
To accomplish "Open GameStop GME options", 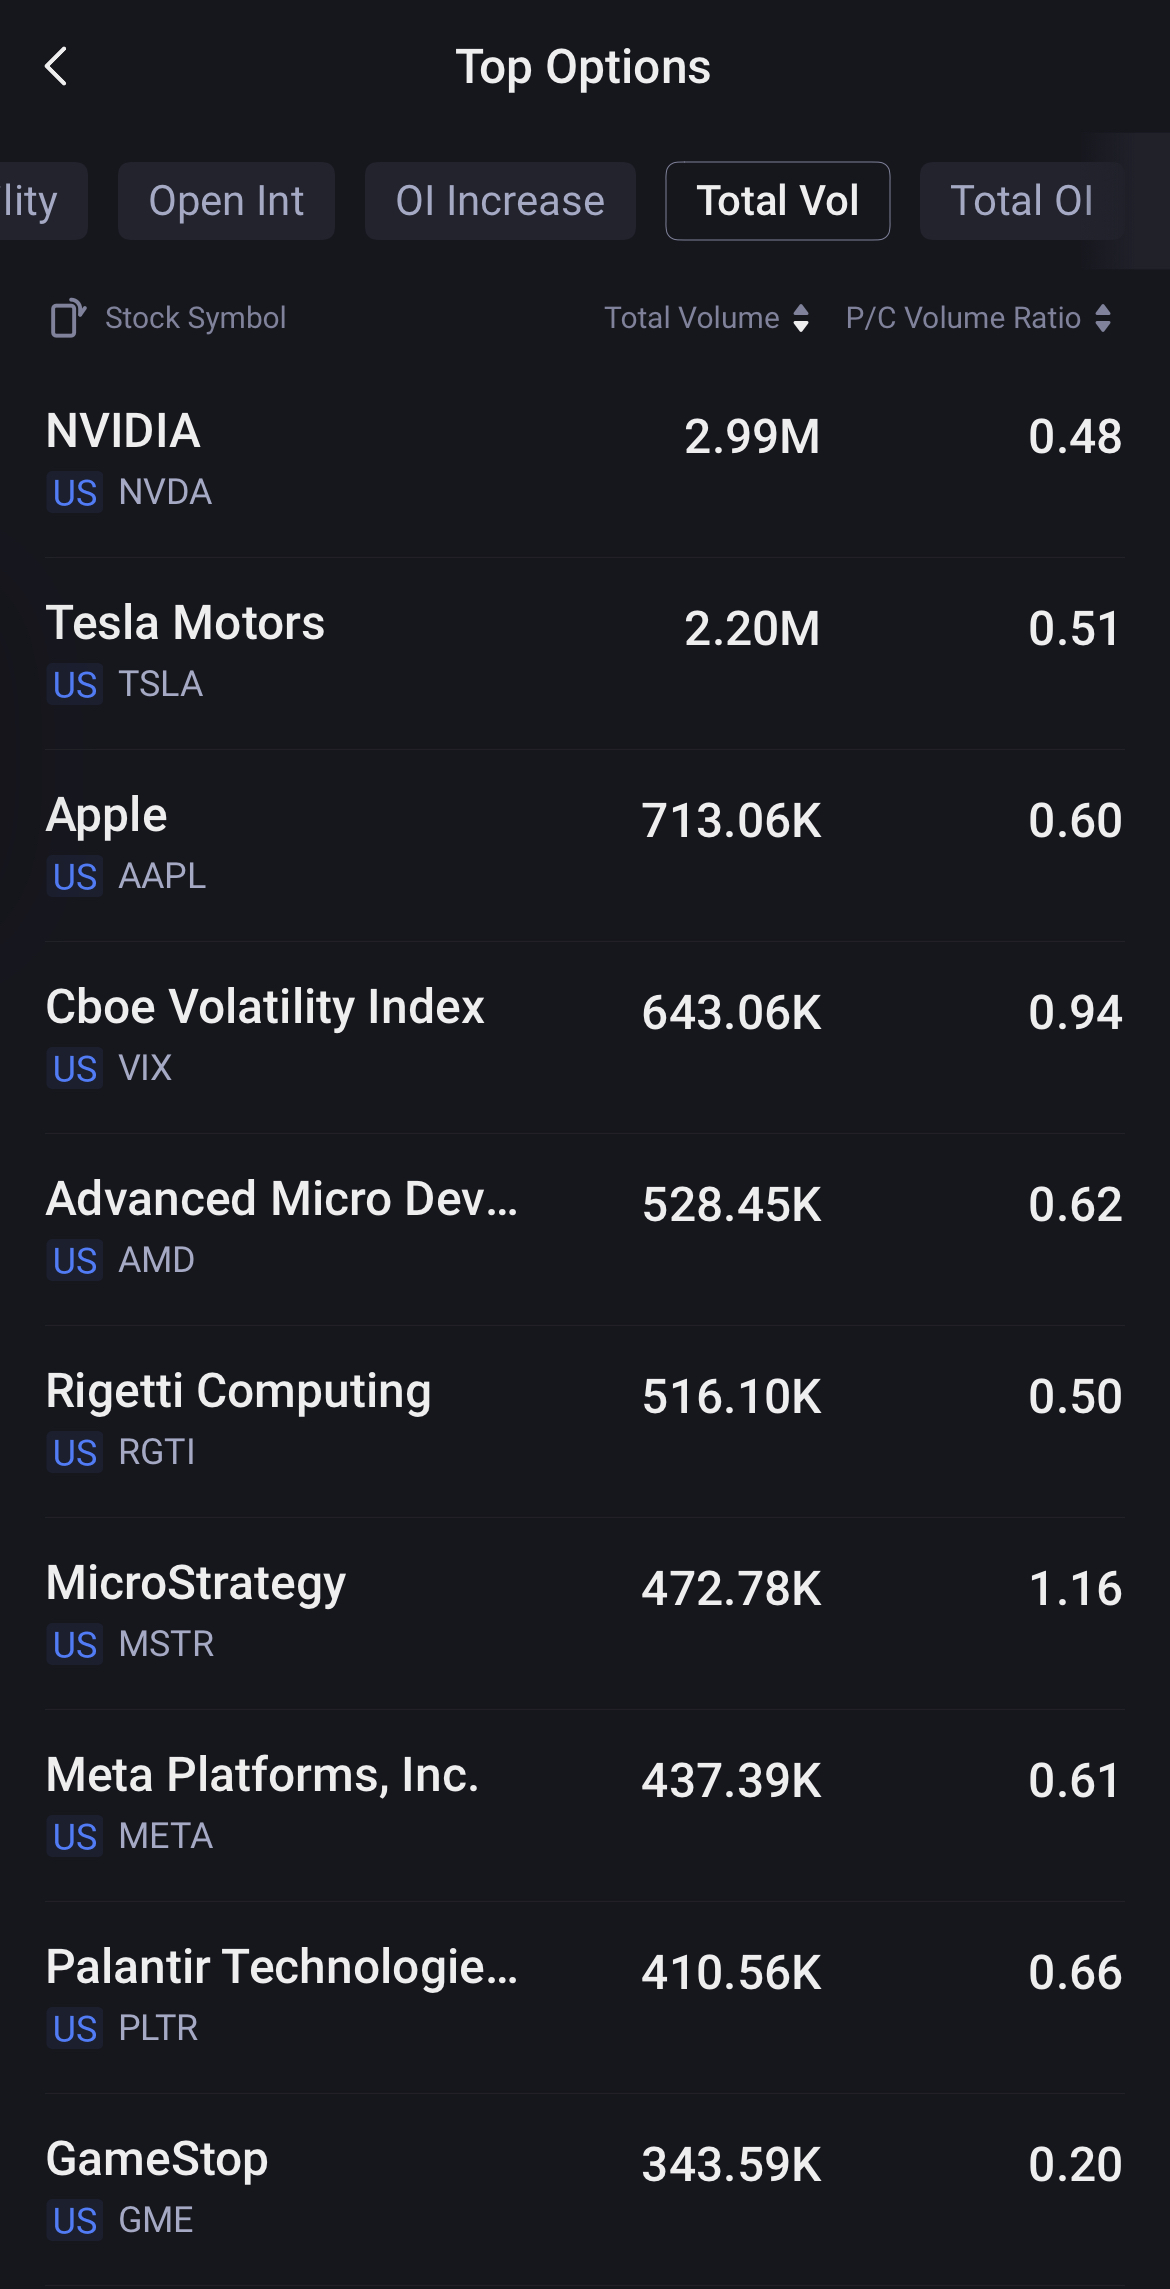I will click(x=584, y=2188).
